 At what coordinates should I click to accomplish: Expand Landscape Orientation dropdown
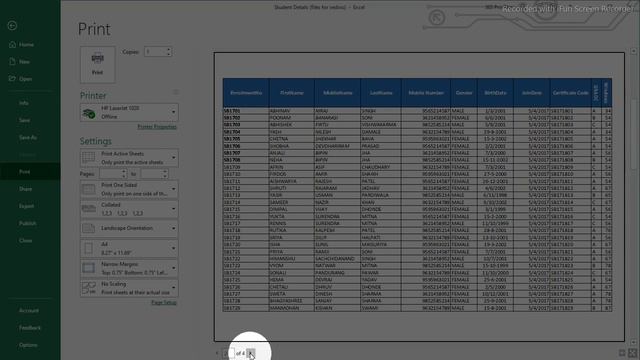[129, 229]
